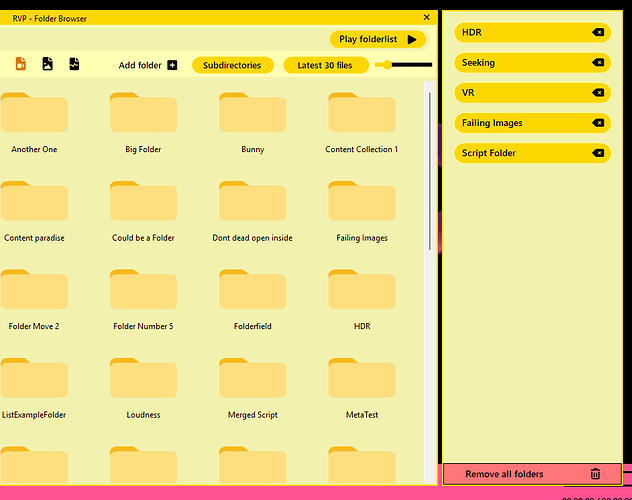Viewport: 632px width, 500px height.
Task: Toggle the Latest 30 files option
Action: coord(326,65)
